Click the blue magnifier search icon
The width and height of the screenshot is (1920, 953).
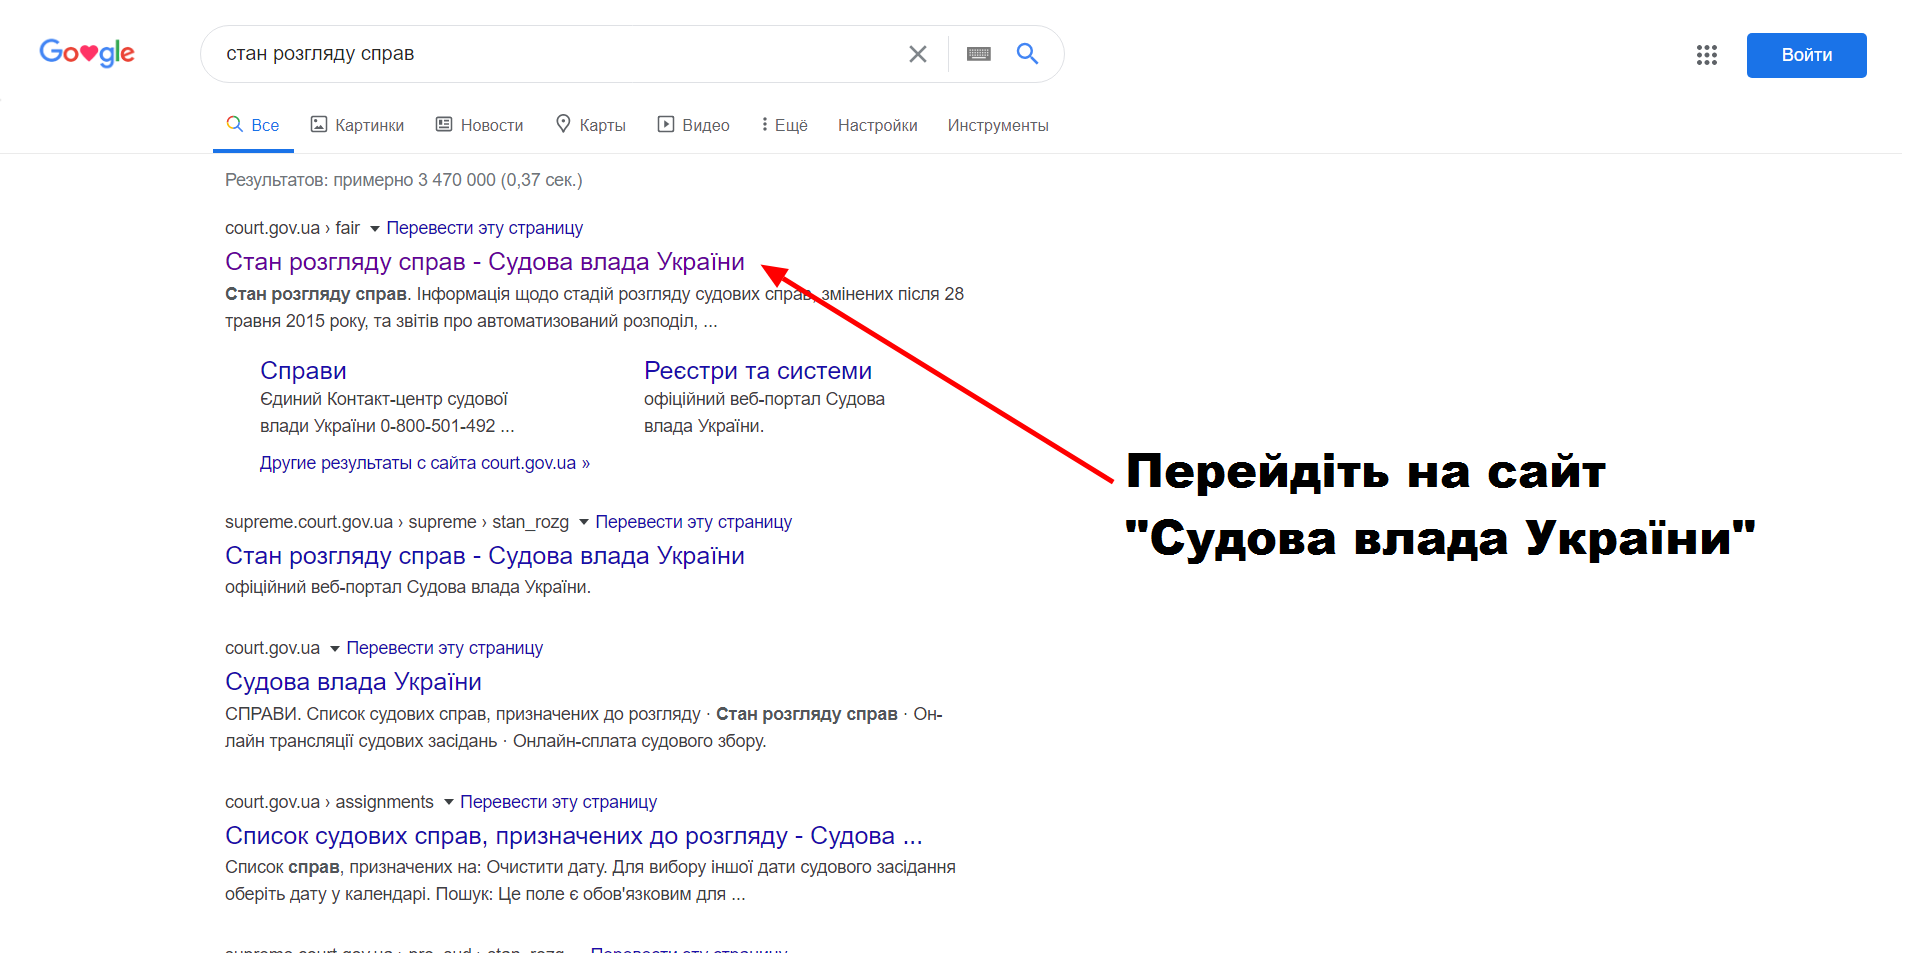click(1027, 54)
